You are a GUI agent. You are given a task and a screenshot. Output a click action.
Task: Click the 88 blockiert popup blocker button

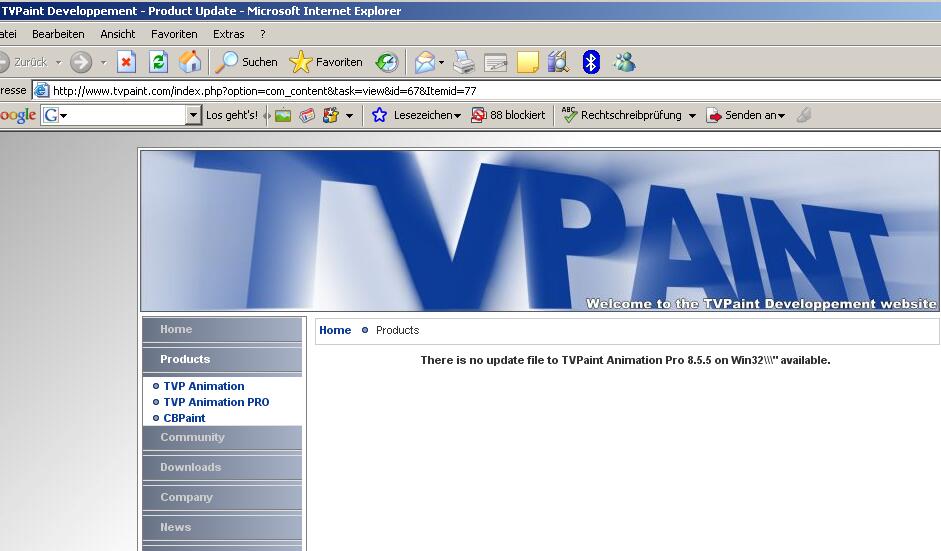(x=508, y=115)
